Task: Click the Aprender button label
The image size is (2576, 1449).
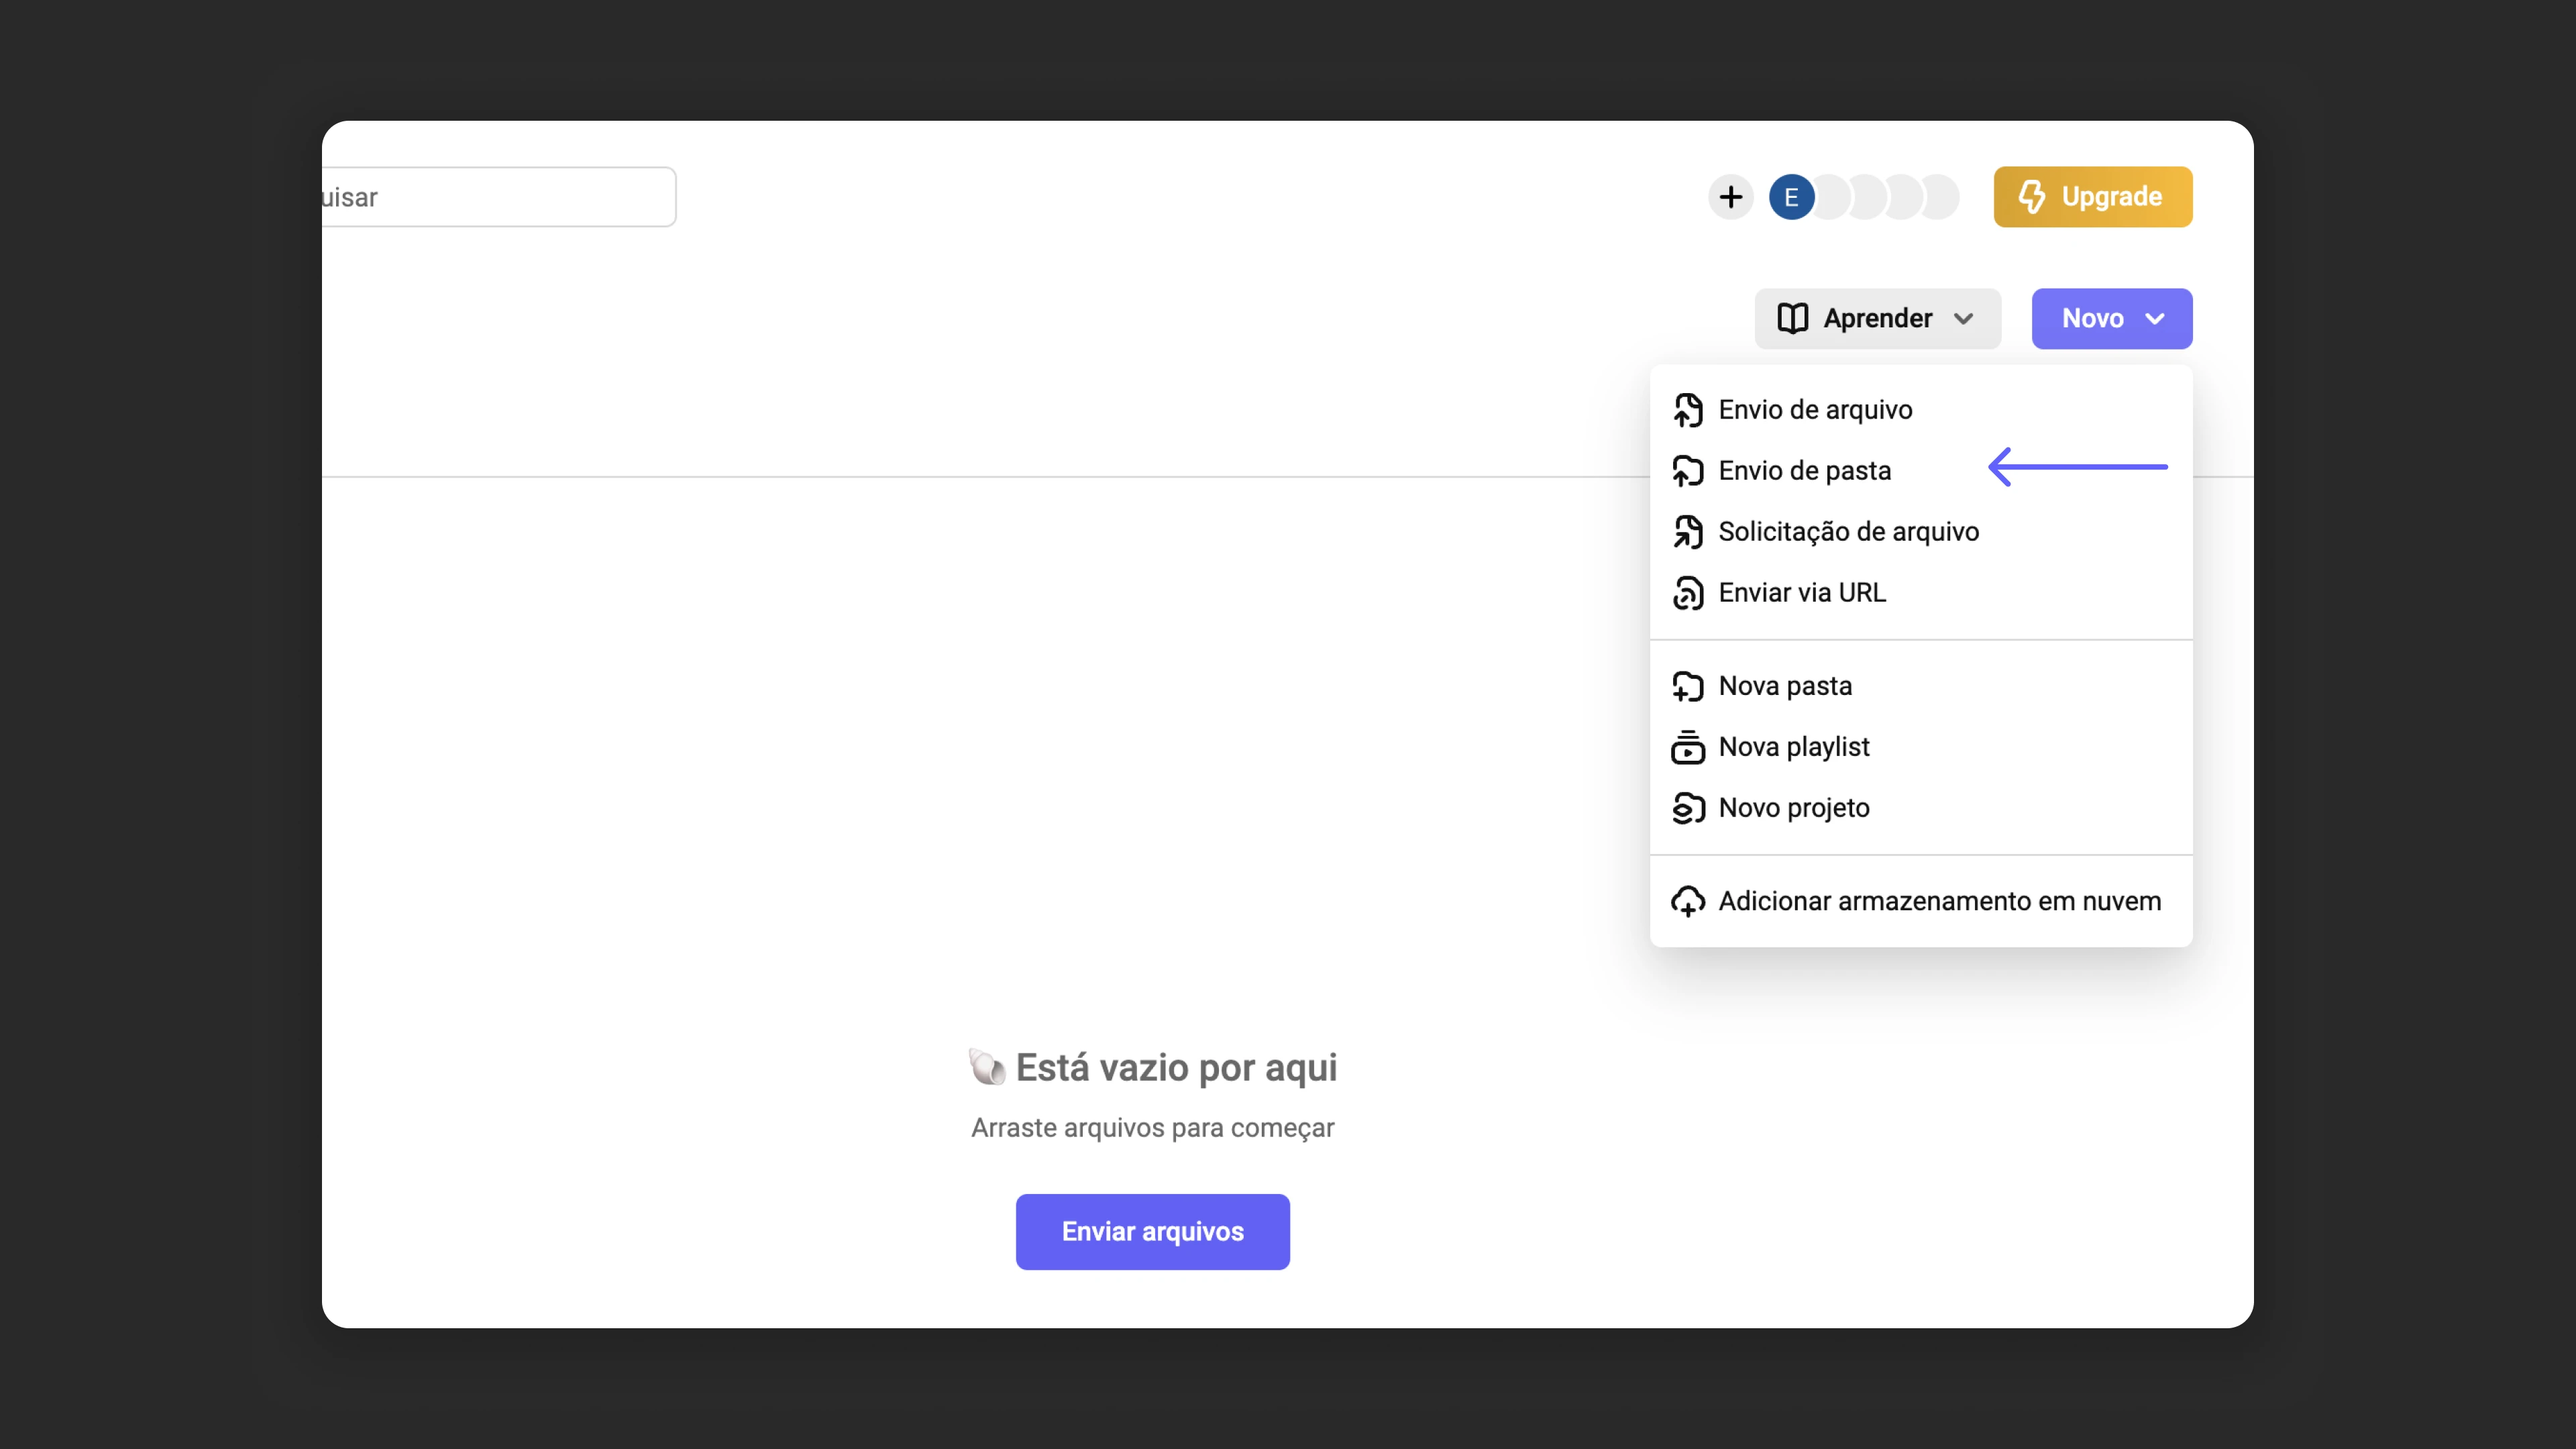Action: tap(1877, 319)
